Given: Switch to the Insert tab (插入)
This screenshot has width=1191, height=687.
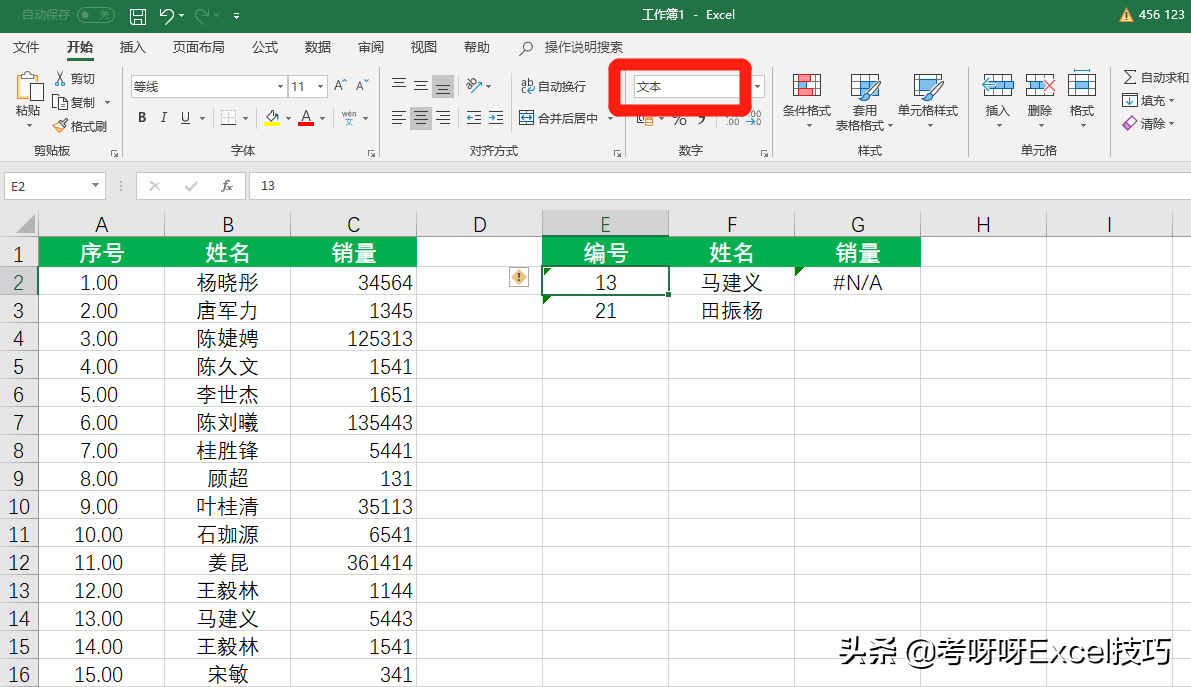Looking at the screenshot, I should 133,47.
